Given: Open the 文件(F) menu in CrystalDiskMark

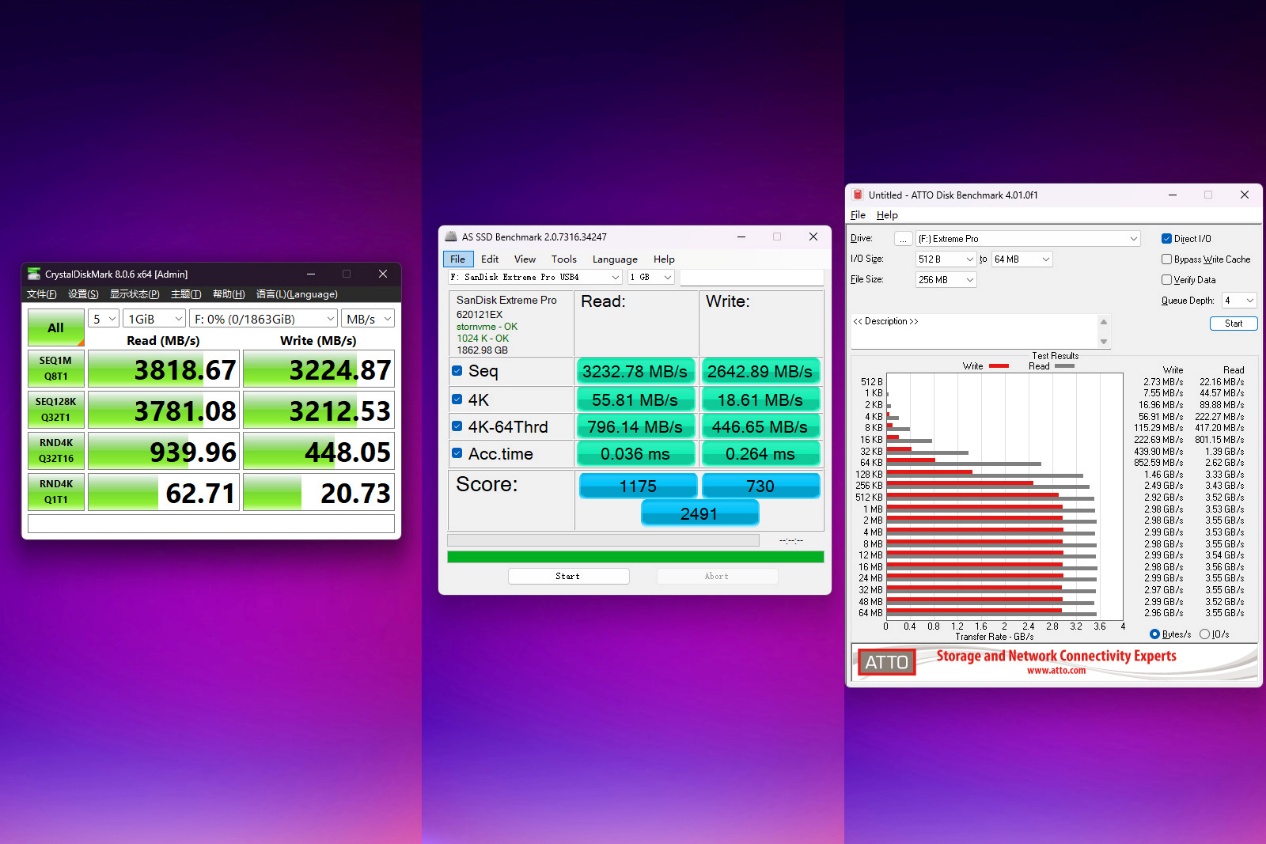Looking at the screenshot, I should [42, 294].
